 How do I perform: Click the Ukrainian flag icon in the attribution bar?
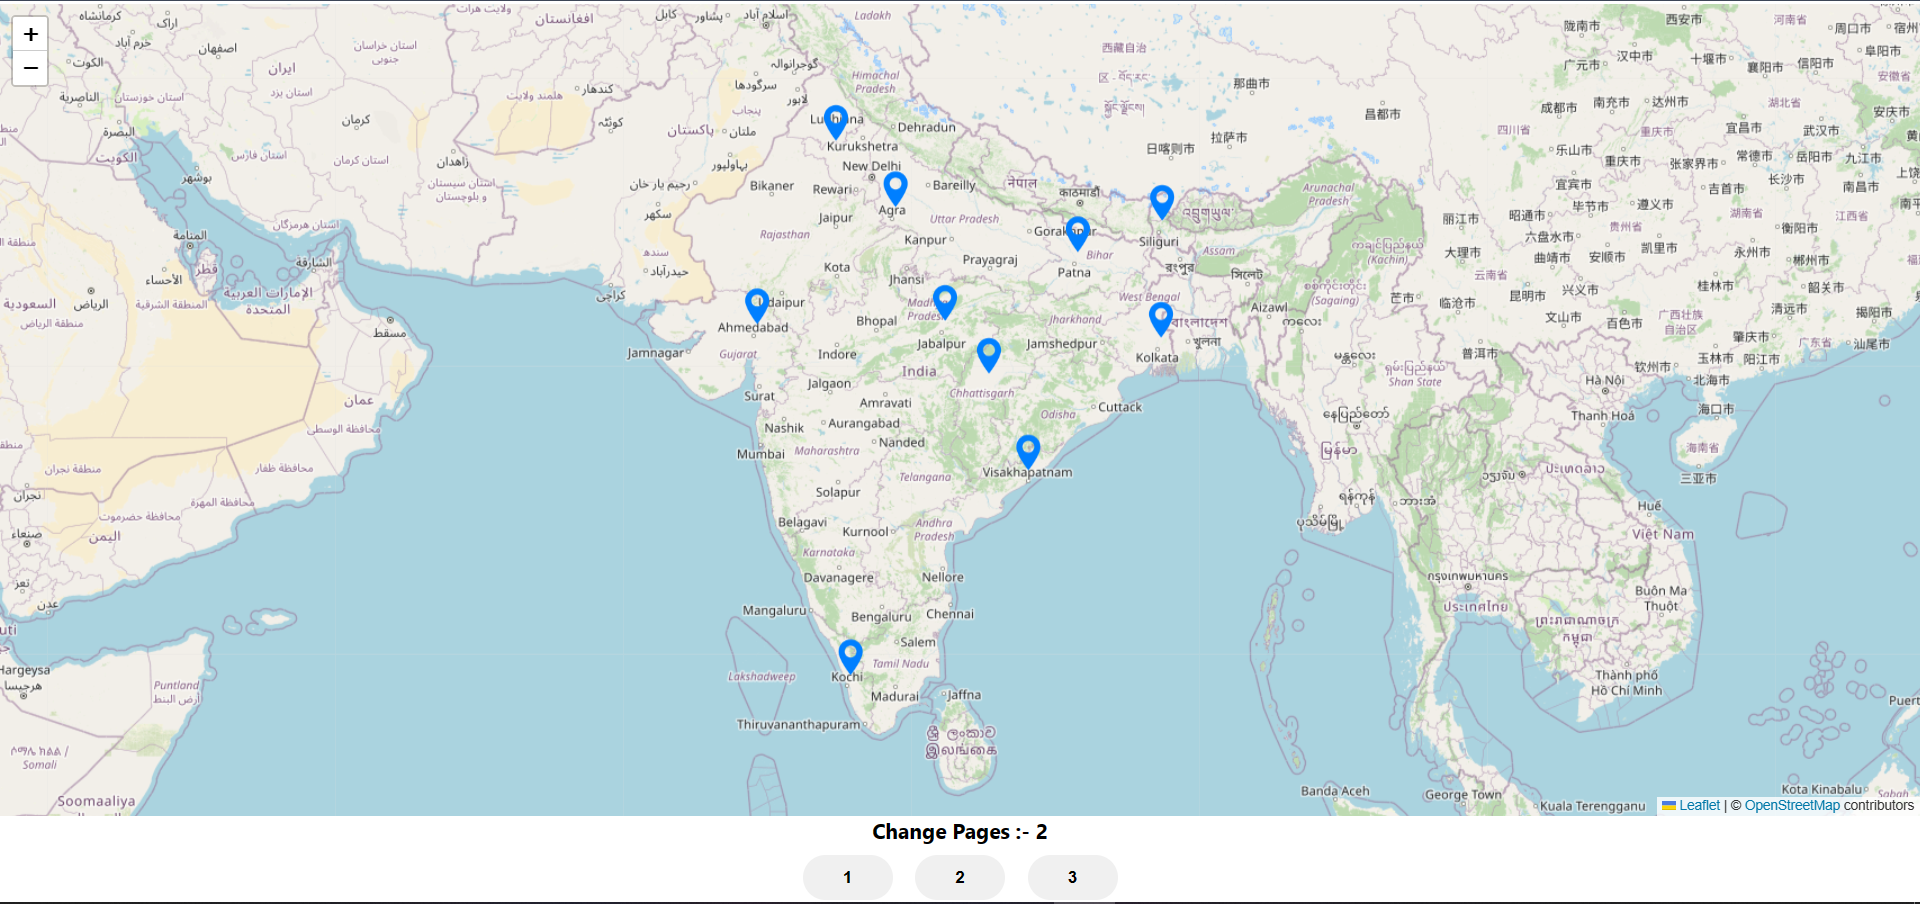pos(1670,805)
